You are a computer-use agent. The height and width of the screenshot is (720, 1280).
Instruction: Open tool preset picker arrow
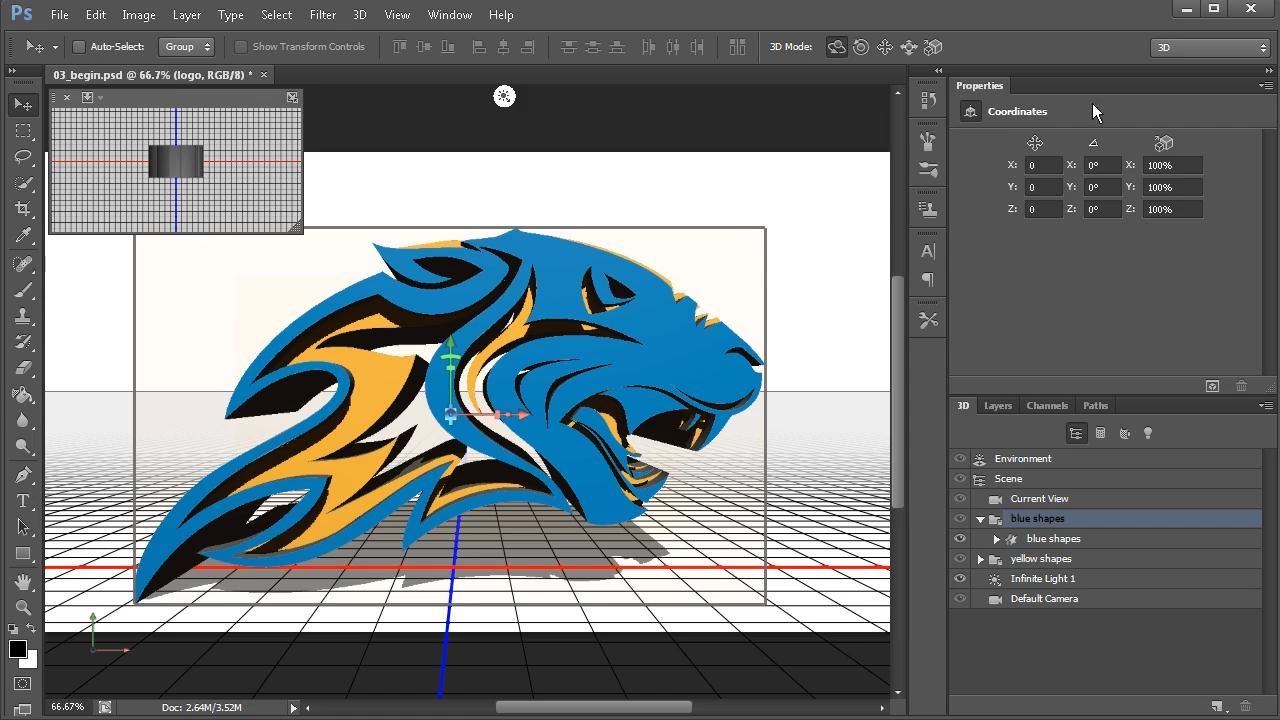[55, 47]
